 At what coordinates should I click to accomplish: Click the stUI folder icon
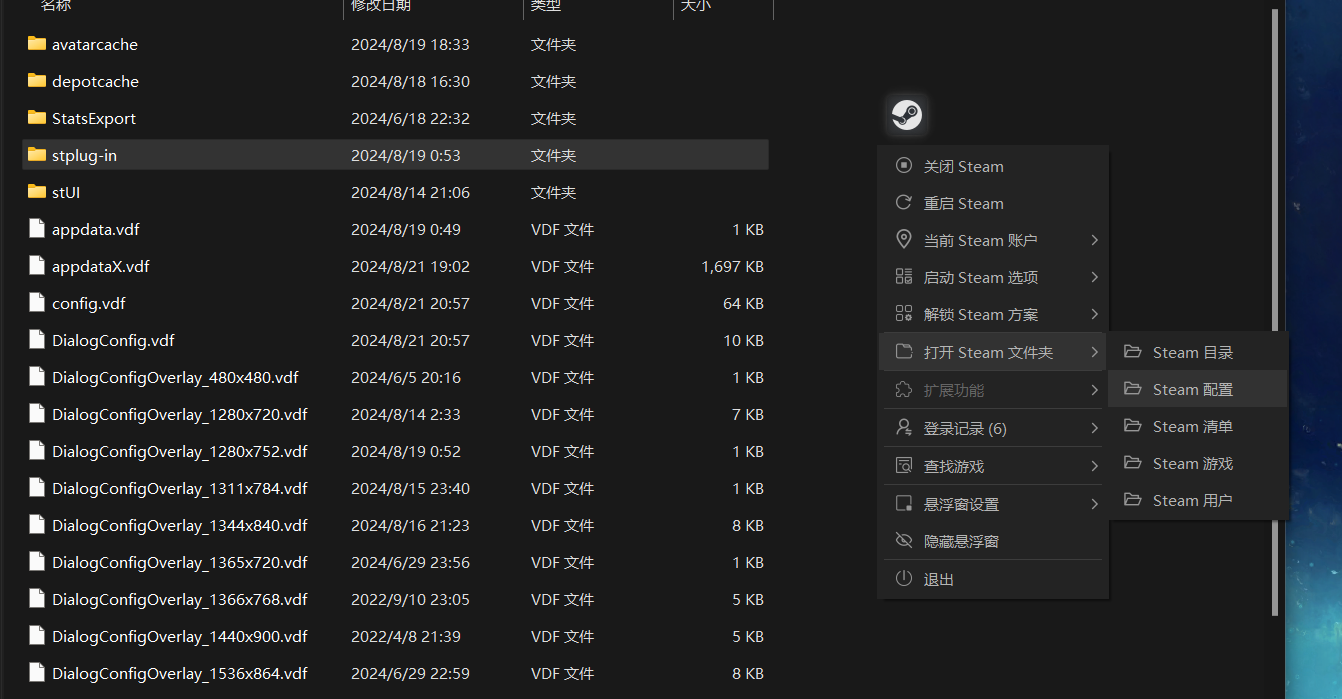(37, 192)
